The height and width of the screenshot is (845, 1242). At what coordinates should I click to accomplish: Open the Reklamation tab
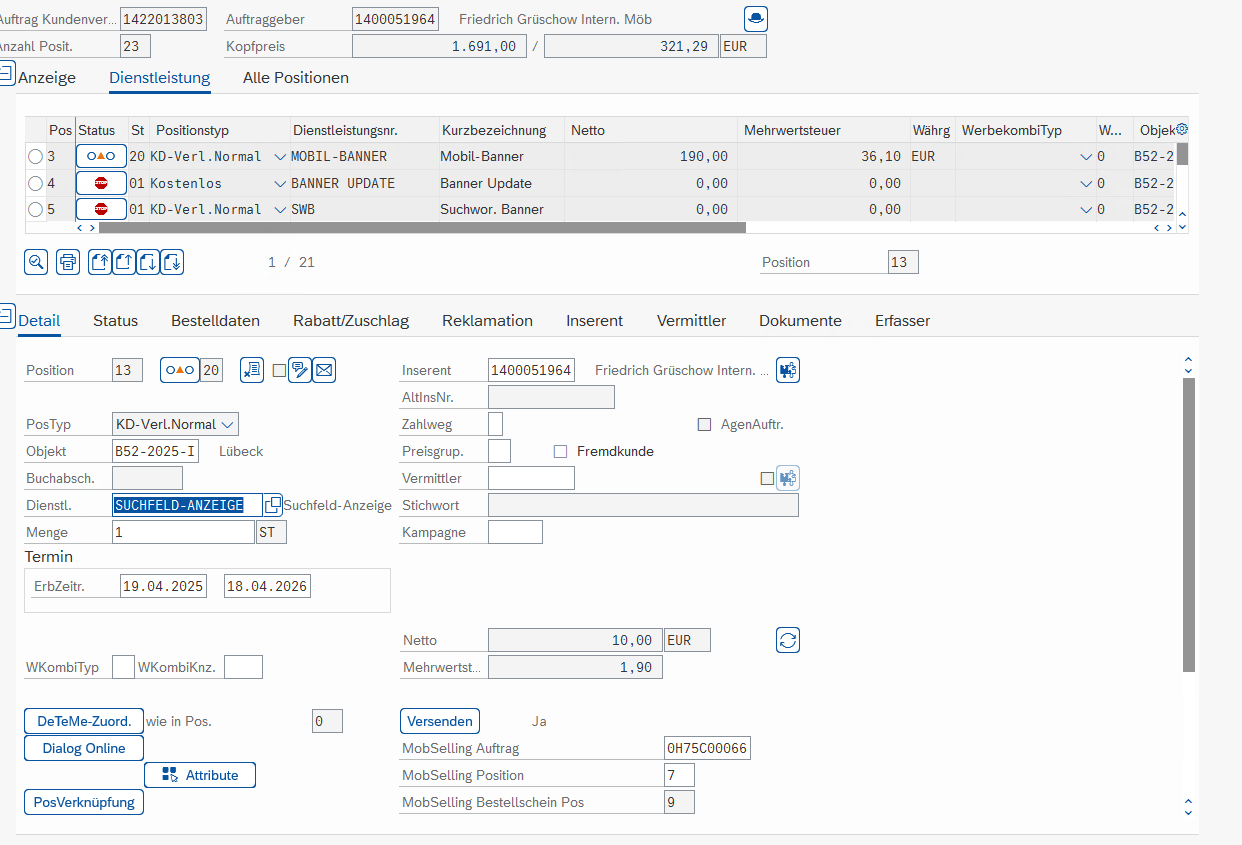(x=487, y=320)
